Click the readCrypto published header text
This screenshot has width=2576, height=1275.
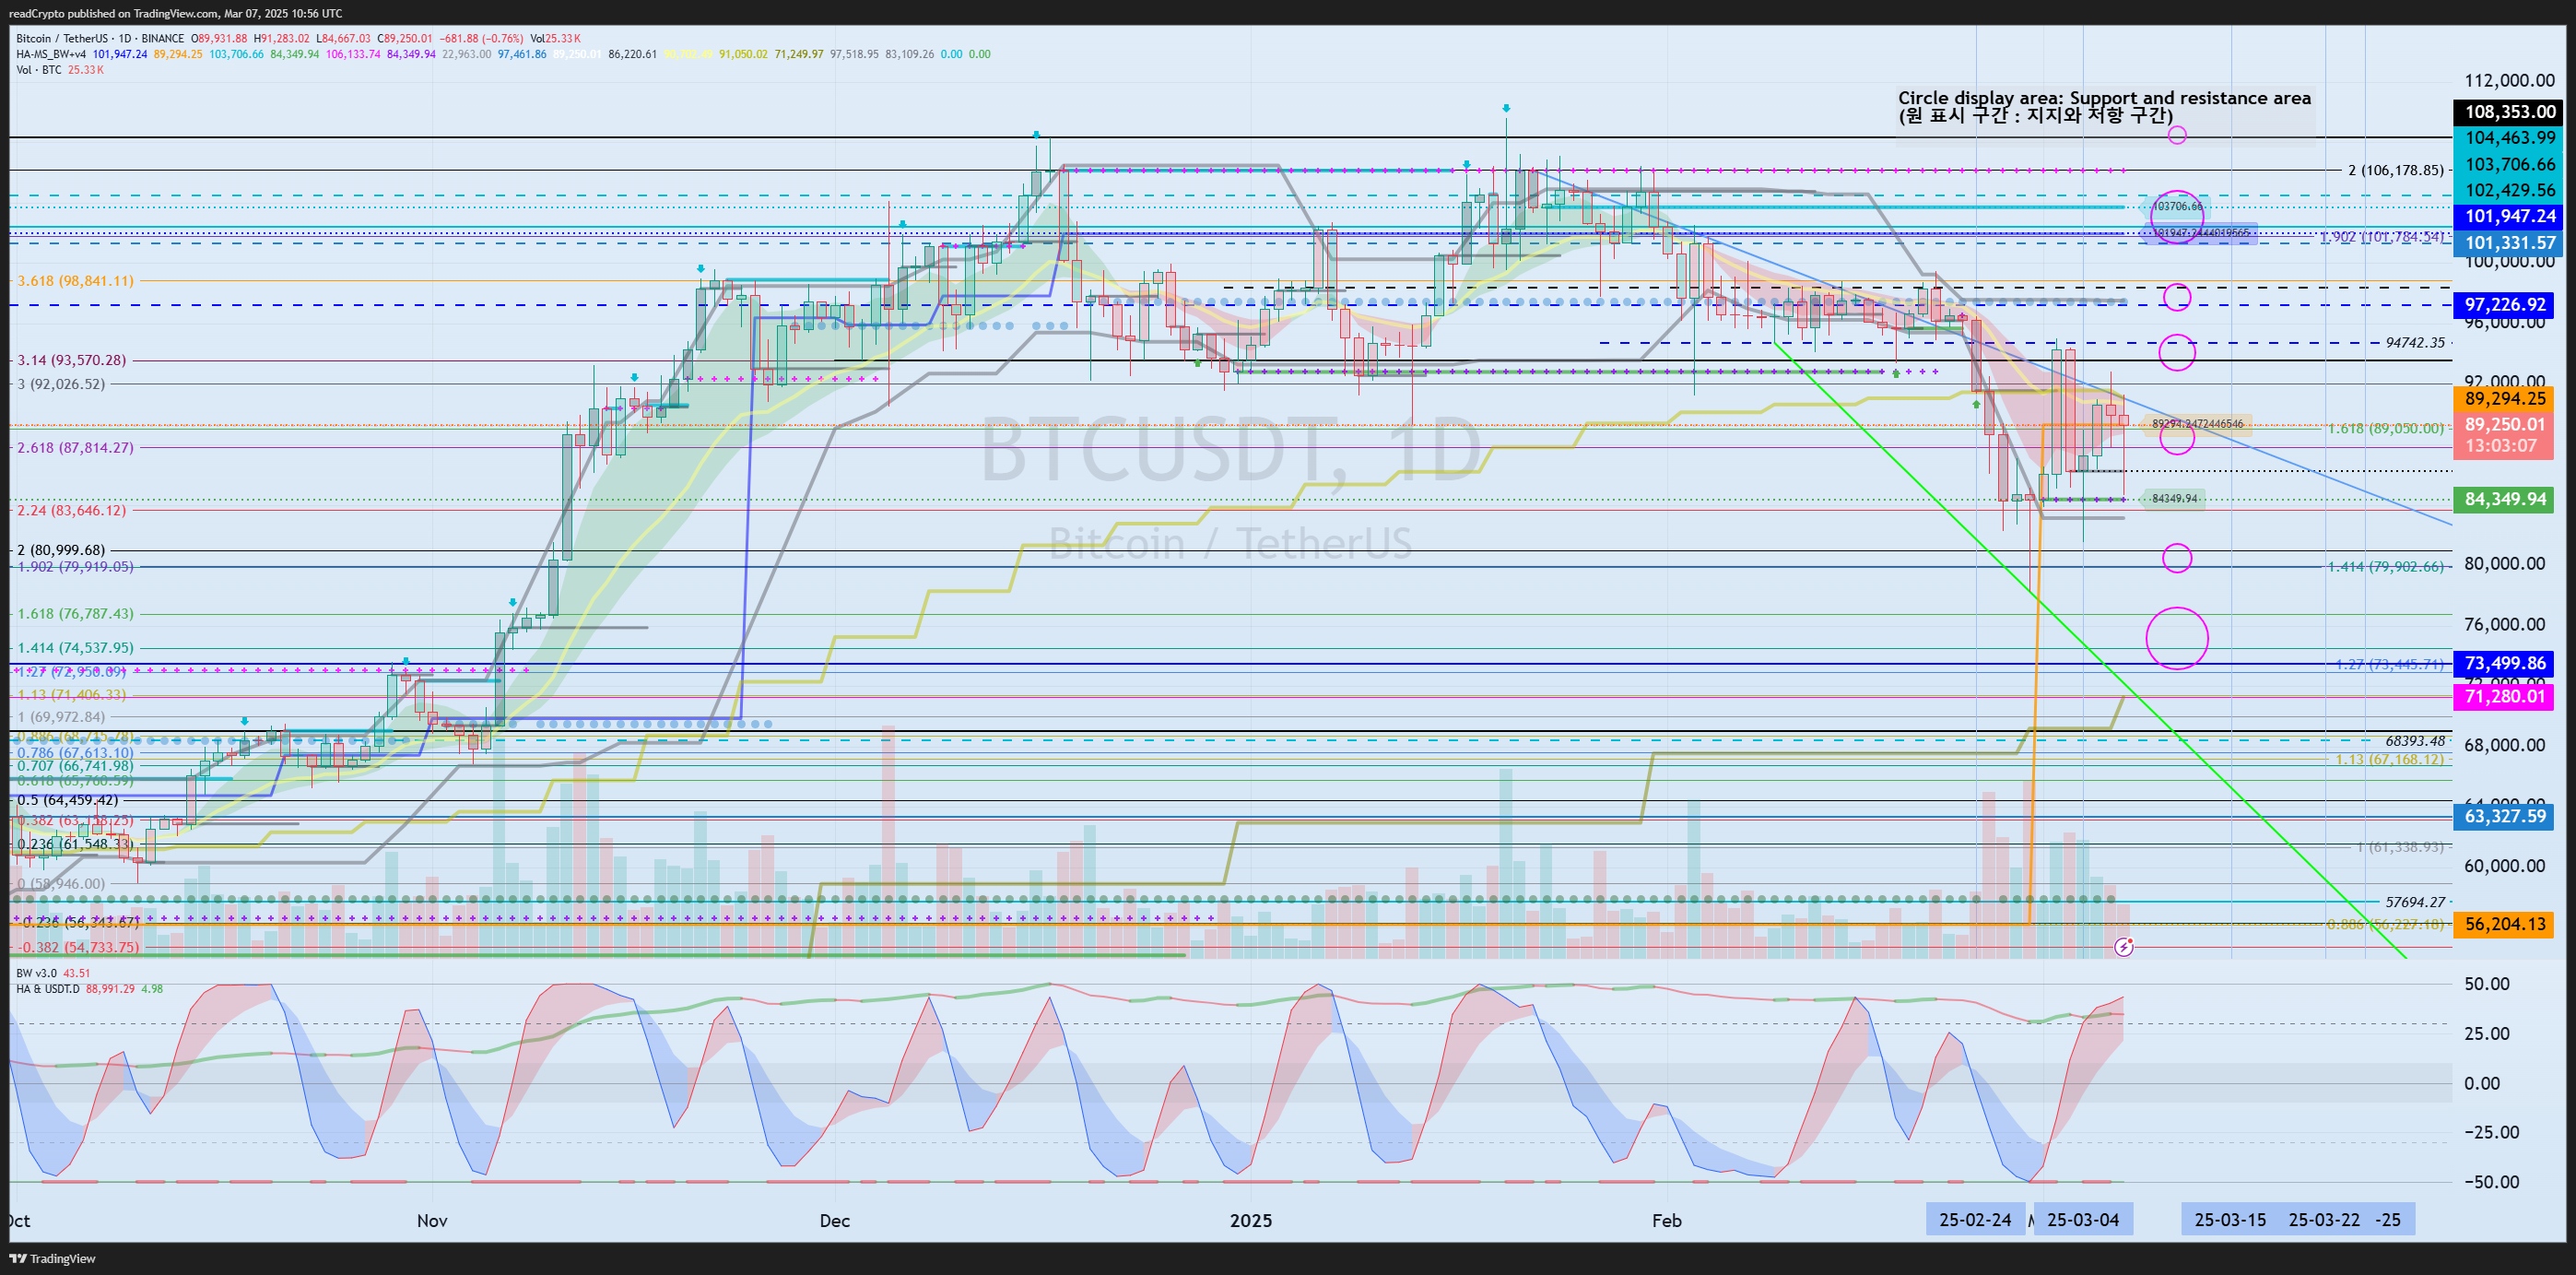coord(175,13)
